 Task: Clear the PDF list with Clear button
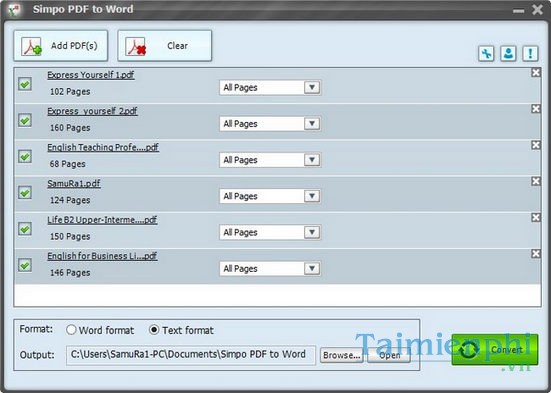point(164,46)
